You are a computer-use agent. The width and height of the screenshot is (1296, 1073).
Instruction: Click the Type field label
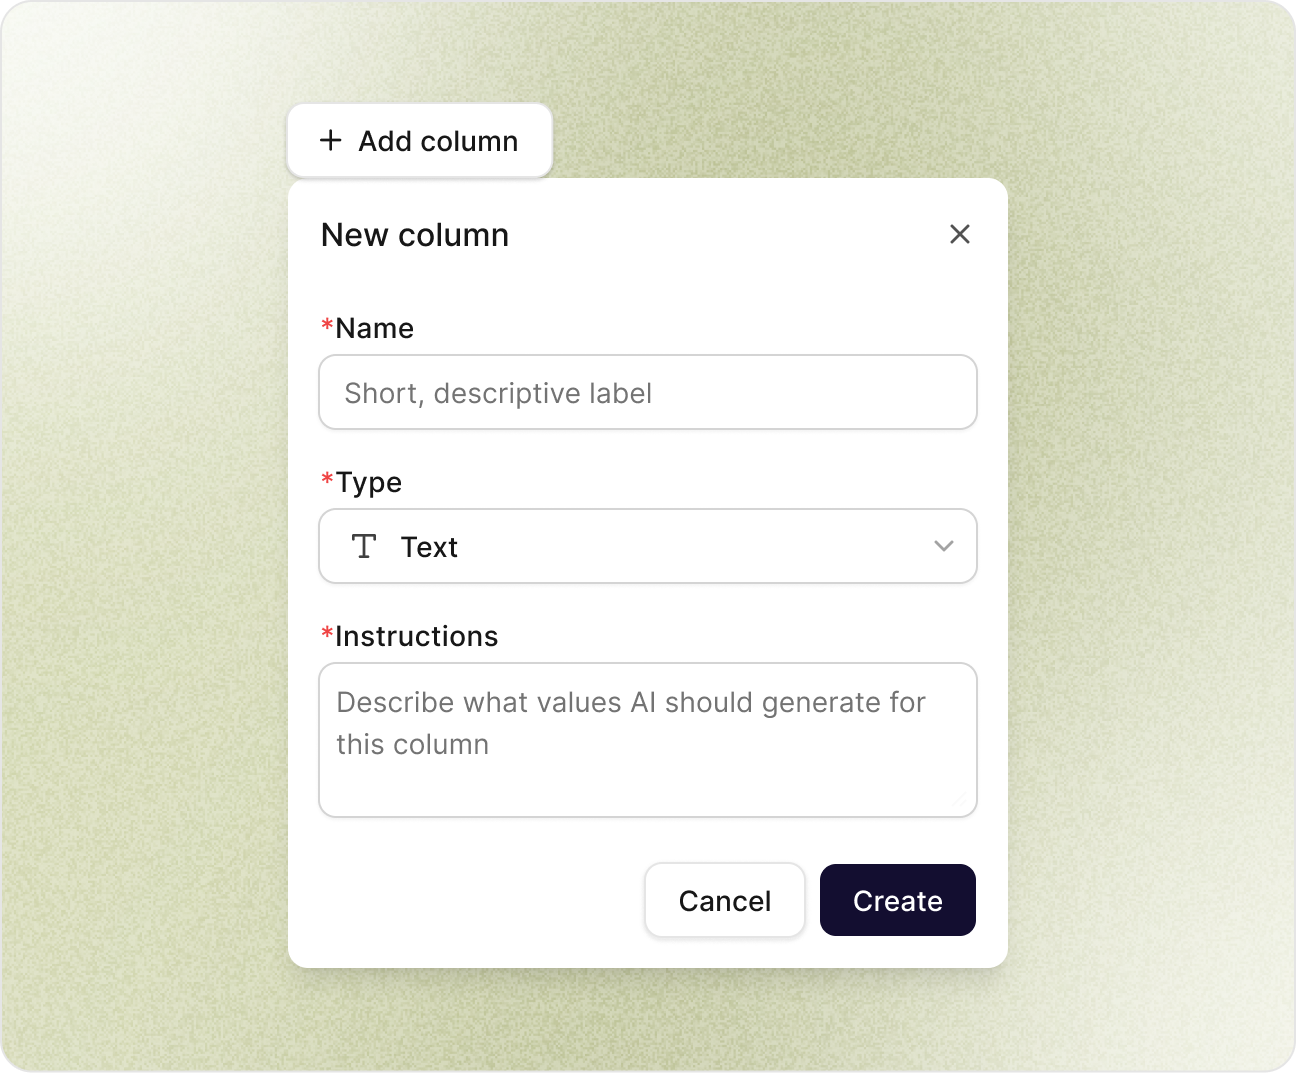coord(368,482)
